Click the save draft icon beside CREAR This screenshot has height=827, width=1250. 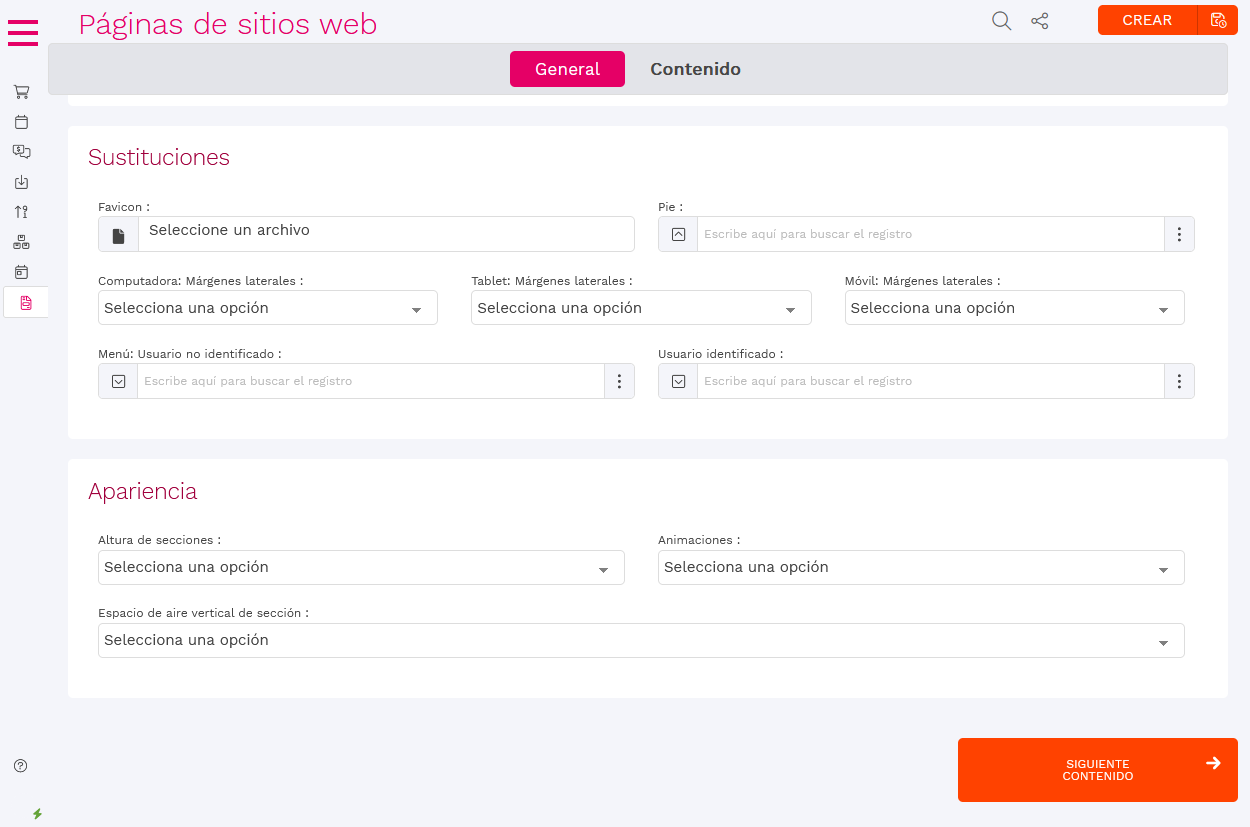click(x=1217, y=20)
